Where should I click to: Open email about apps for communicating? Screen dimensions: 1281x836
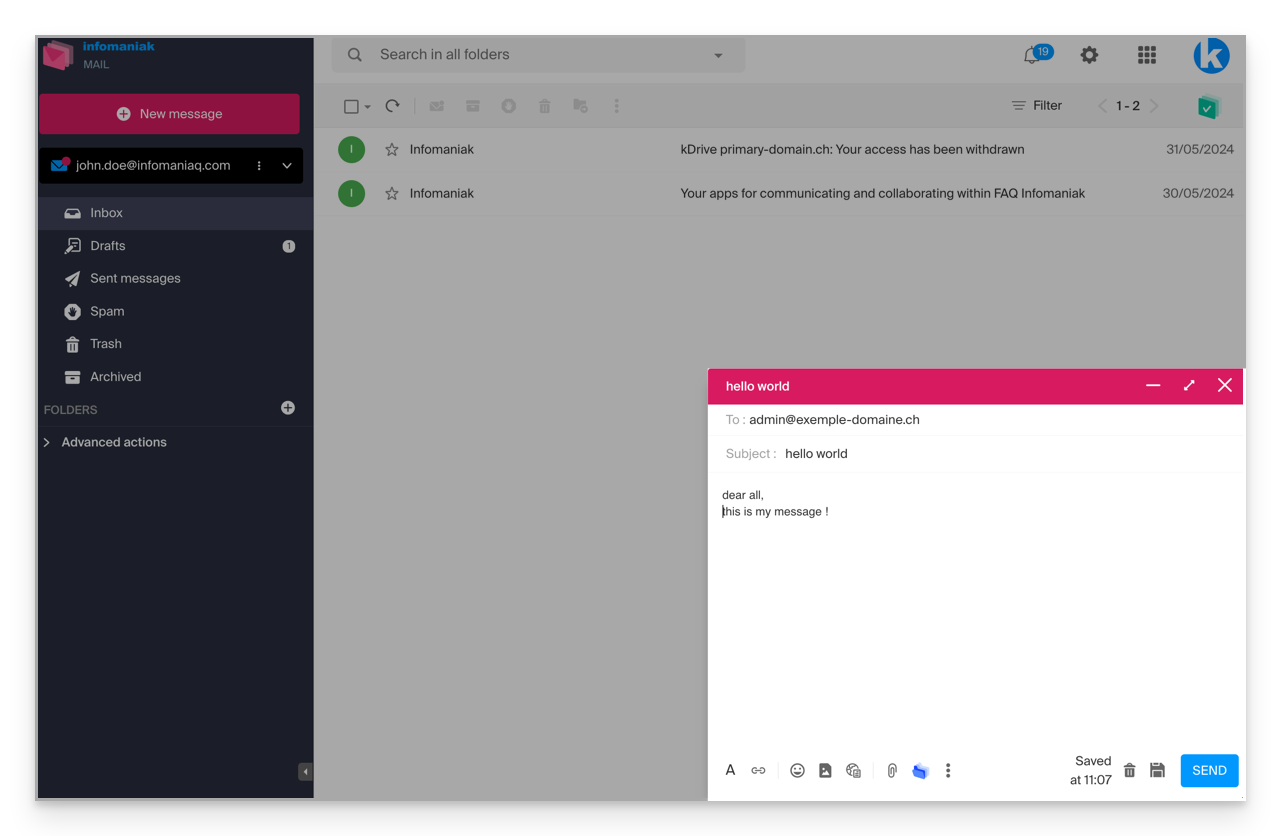[x=882, y=194]
